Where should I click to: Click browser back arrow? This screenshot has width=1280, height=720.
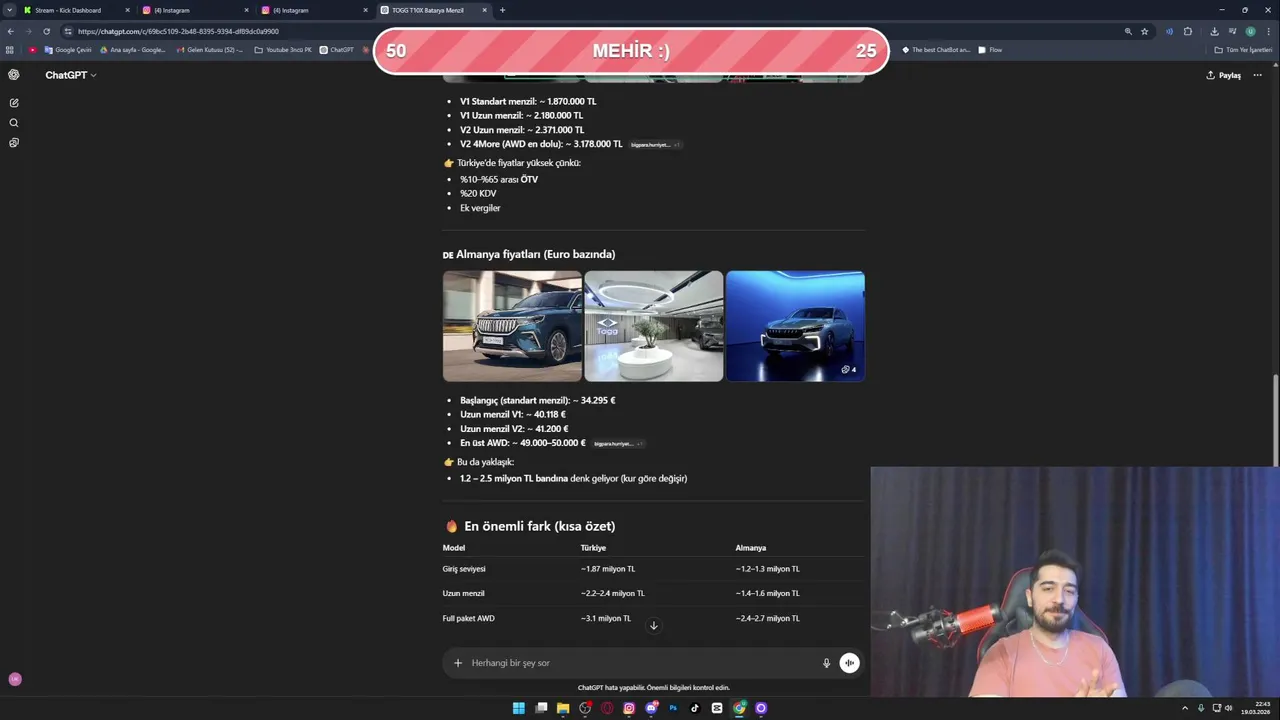pos(11,31)
